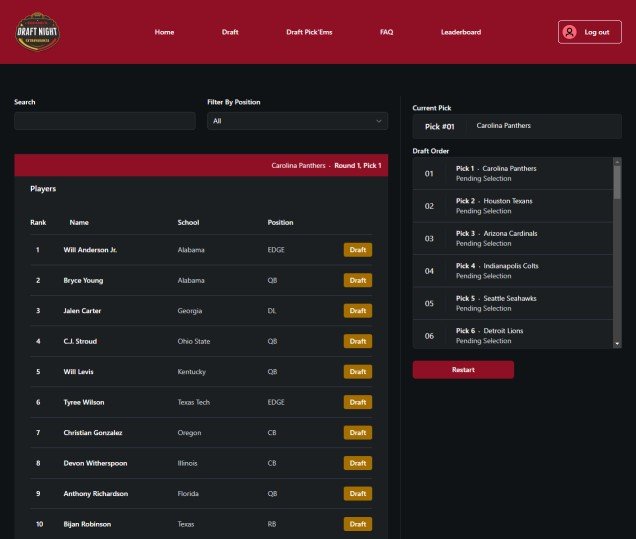This screenshot has height=539, width=636.
Task: Click the scroll down arrow in Draft Order
Action: pyautogui.click(x=616, y=343)
